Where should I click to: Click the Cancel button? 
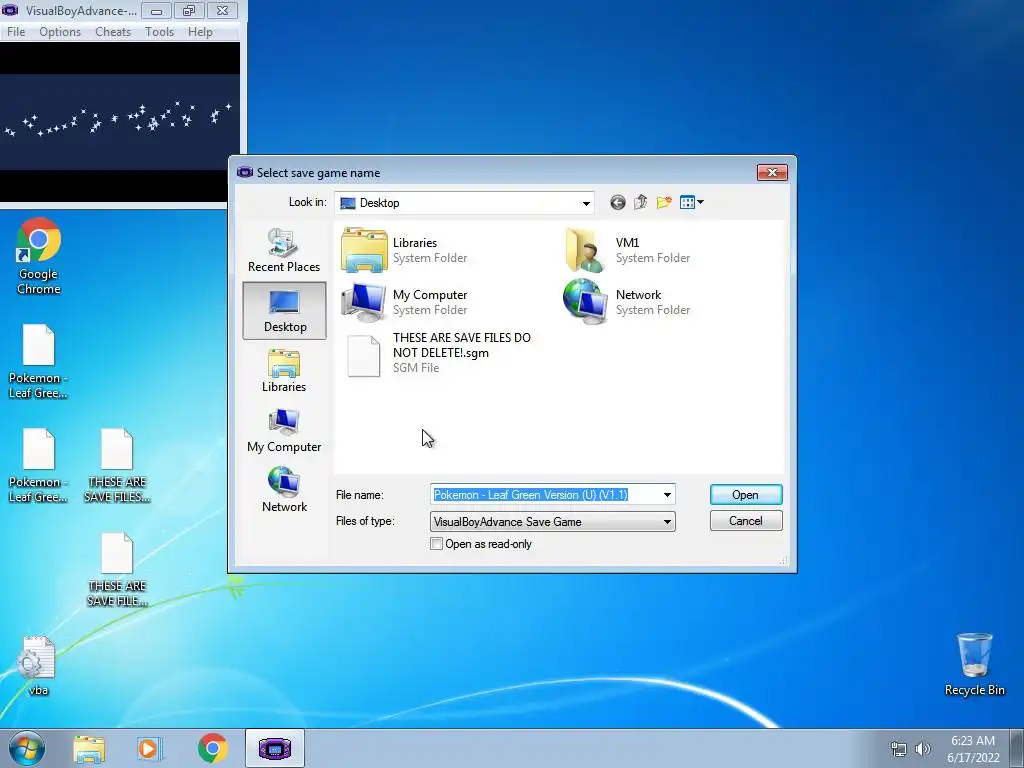click(x=746, y=521)
